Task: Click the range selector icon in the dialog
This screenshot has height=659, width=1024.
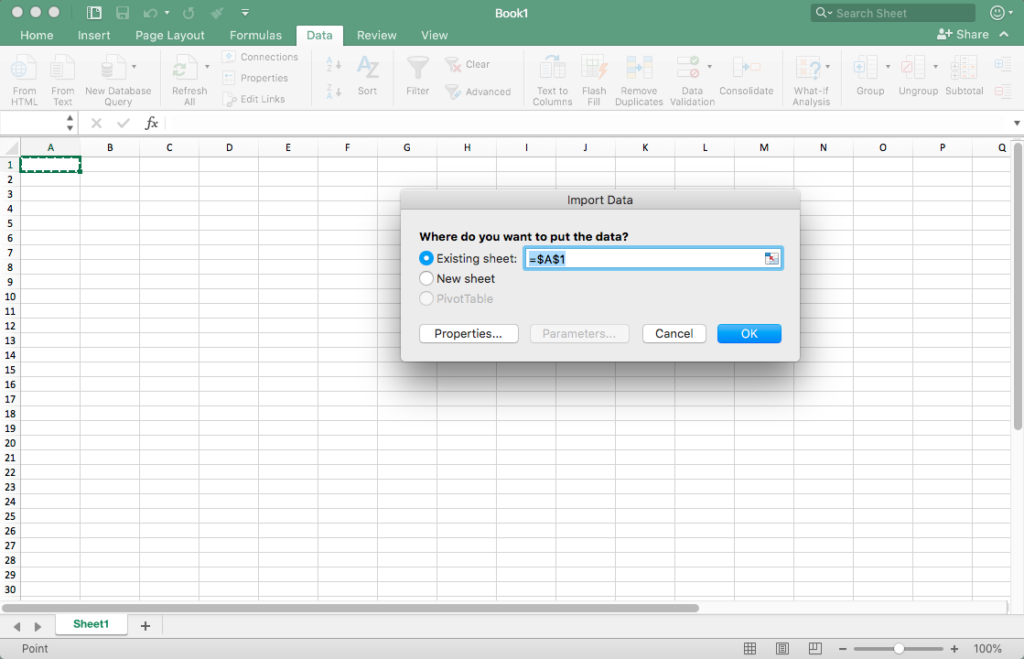Action: [771, 258]
